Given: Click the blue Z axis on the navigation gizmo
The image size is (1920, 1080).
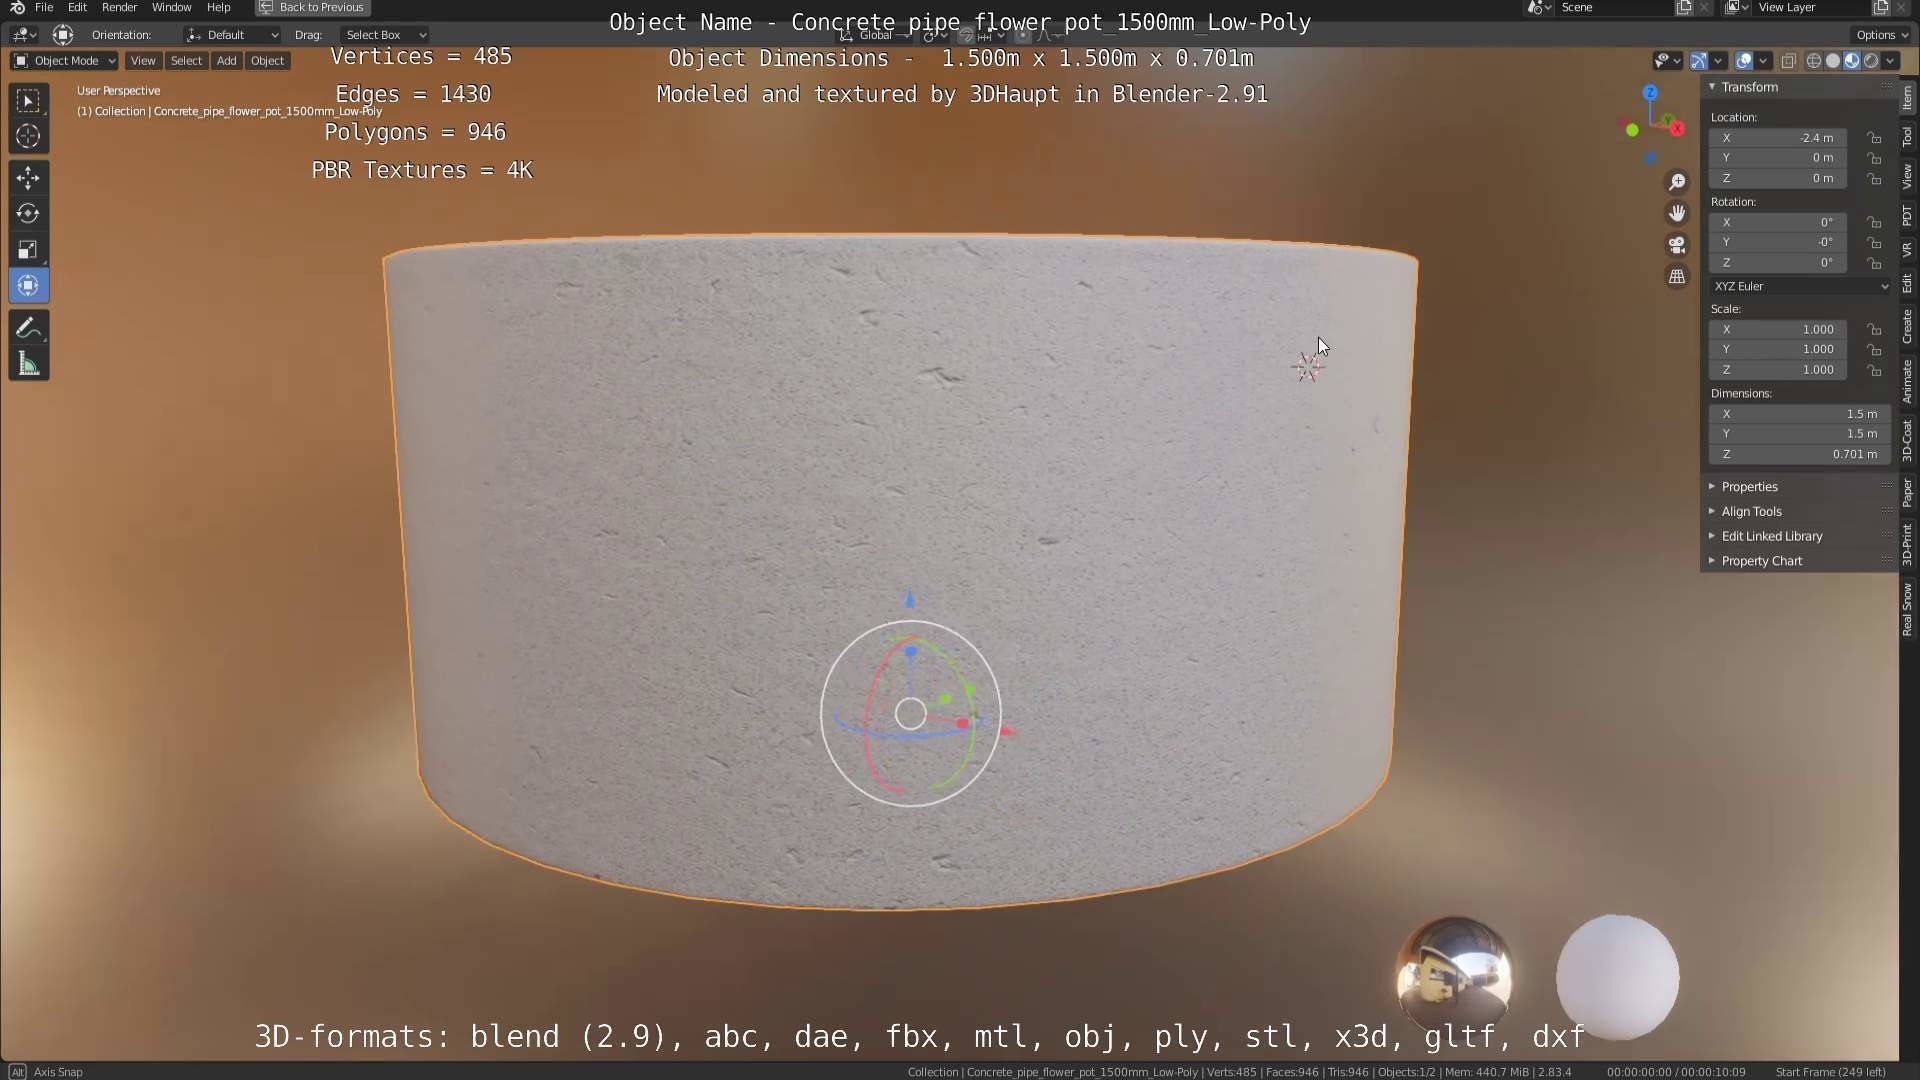Looking at the screenshot, I should 1650,92.
